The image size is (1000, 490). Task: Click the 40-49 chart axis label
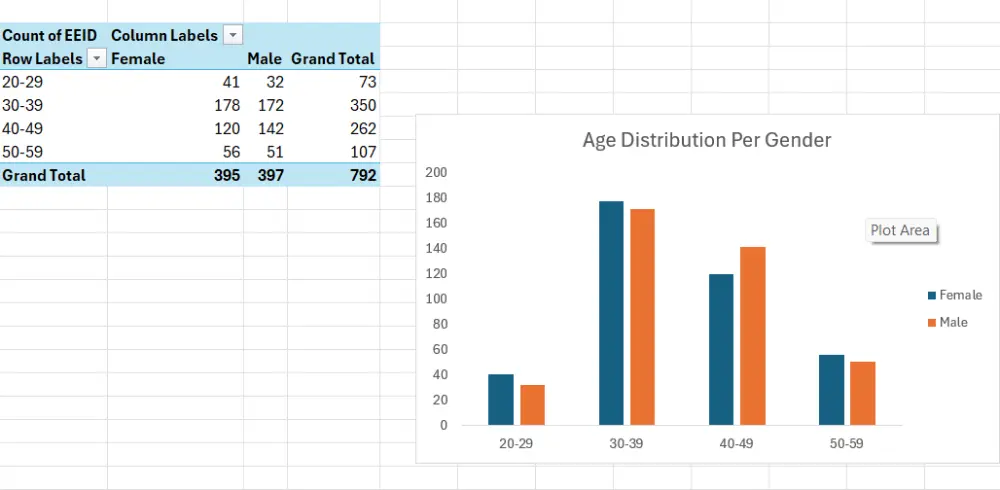pyautogui.click(x=736, y=443)
